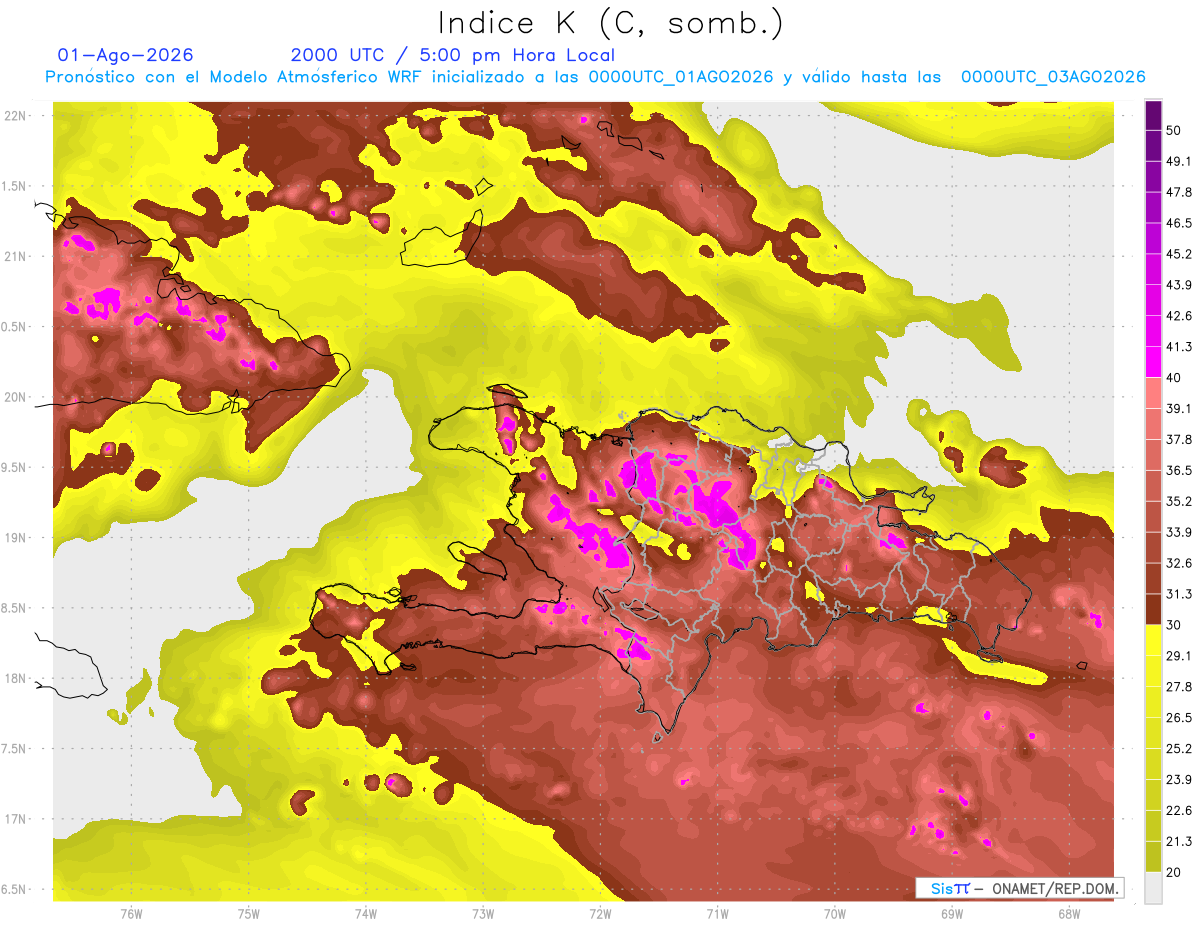The image size is (1200, 927).
Task: Click the longitude label '73W'
Action: [x=483, y=914]
